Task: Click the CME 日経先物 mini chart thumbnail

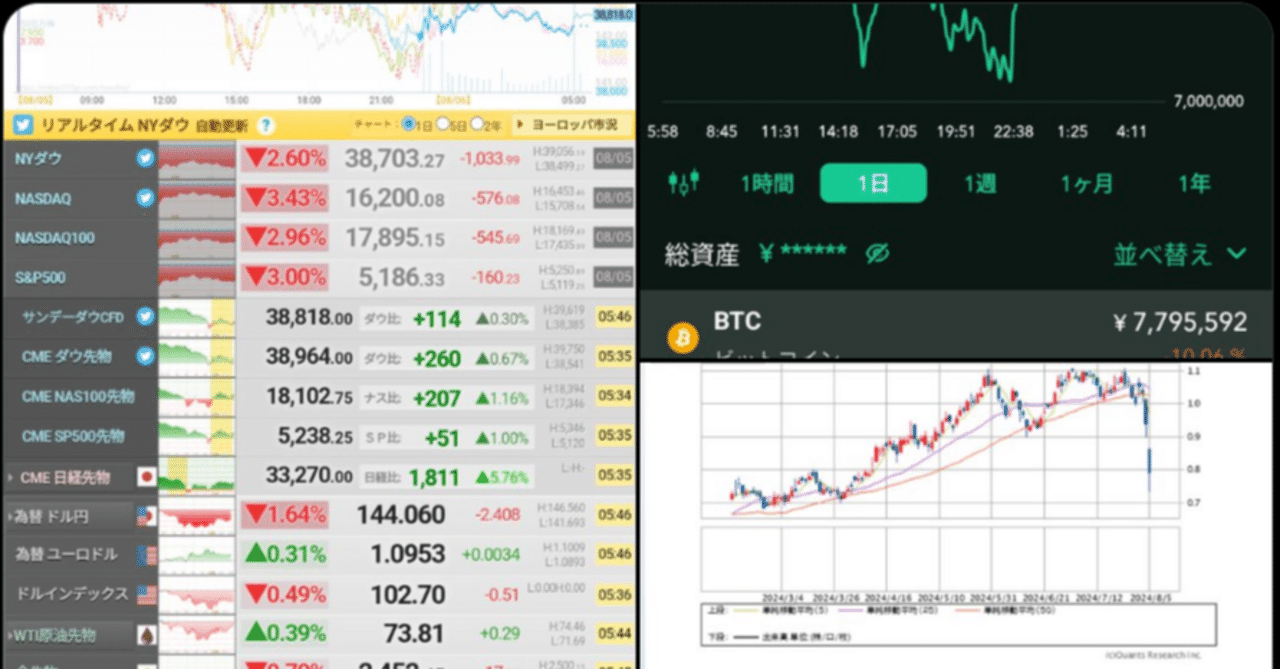Action: click(197, 476)
